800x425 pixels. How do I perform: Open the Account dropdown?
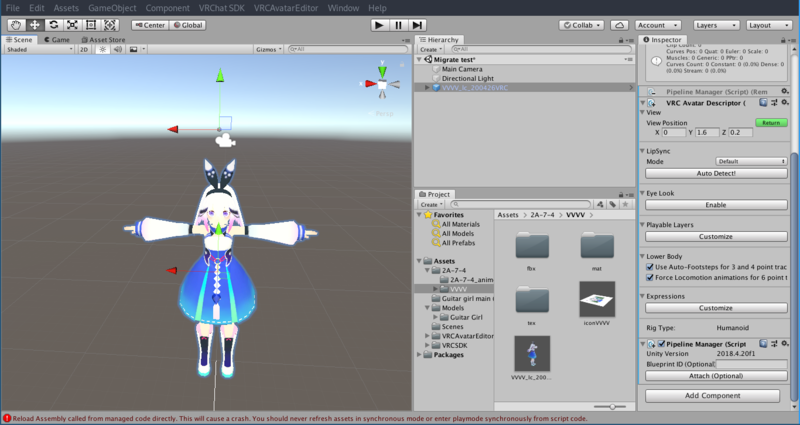tap(658, 25)
